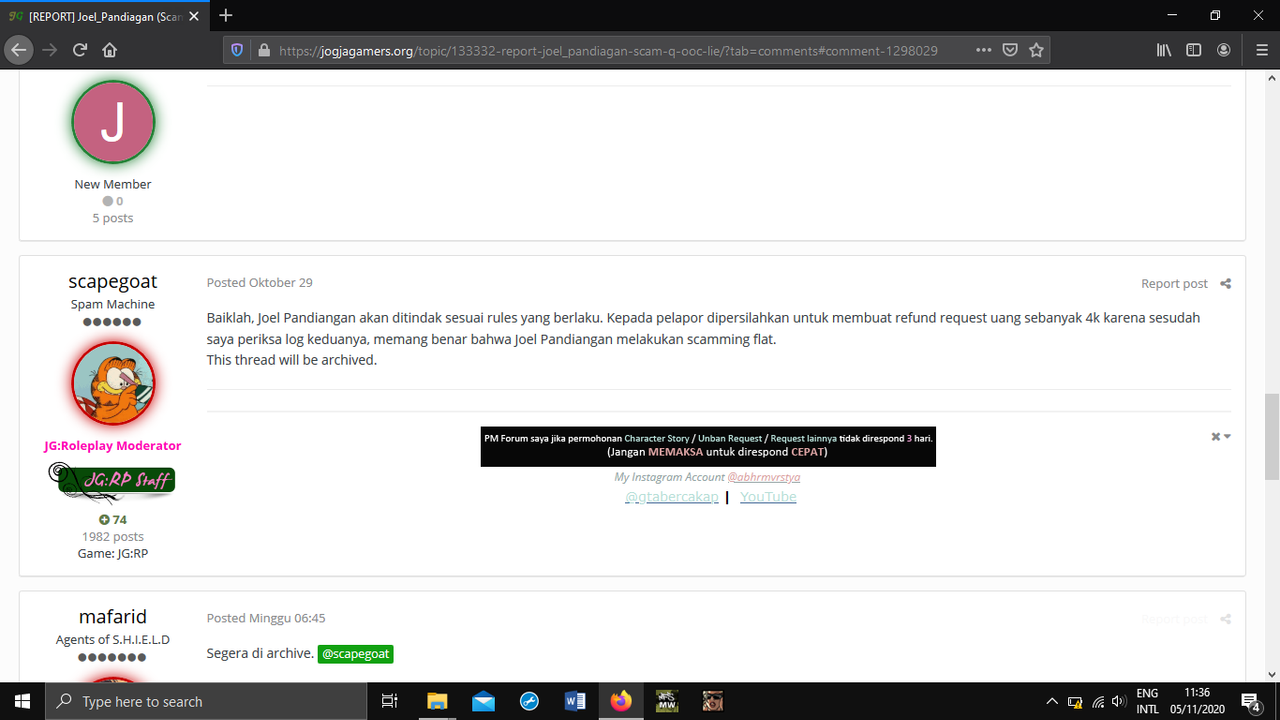Open mafarid's profile from username
The height and width of the screenshot is (720, 1280).
pyautogui.click(x=113, y=617)
